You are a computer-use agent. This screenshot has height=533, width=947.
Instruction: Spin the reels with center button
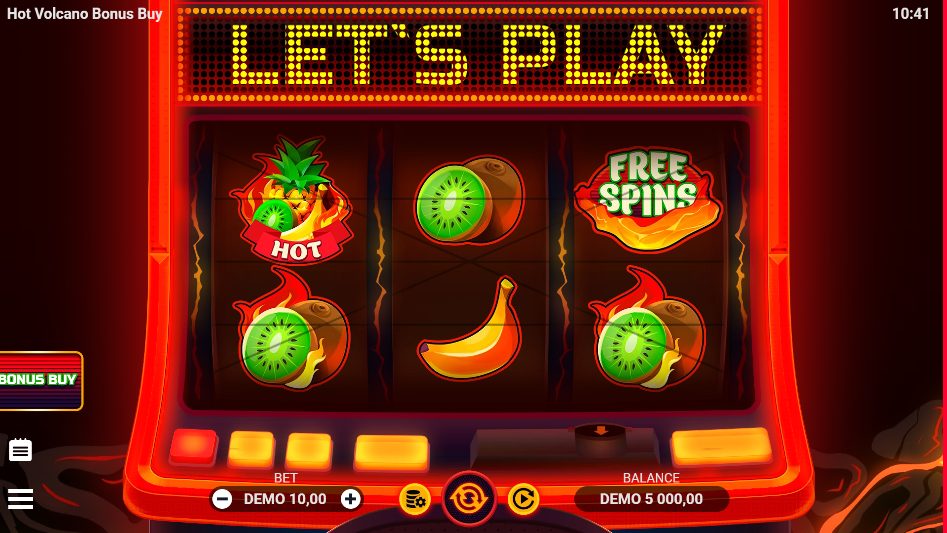coord(469,499)
